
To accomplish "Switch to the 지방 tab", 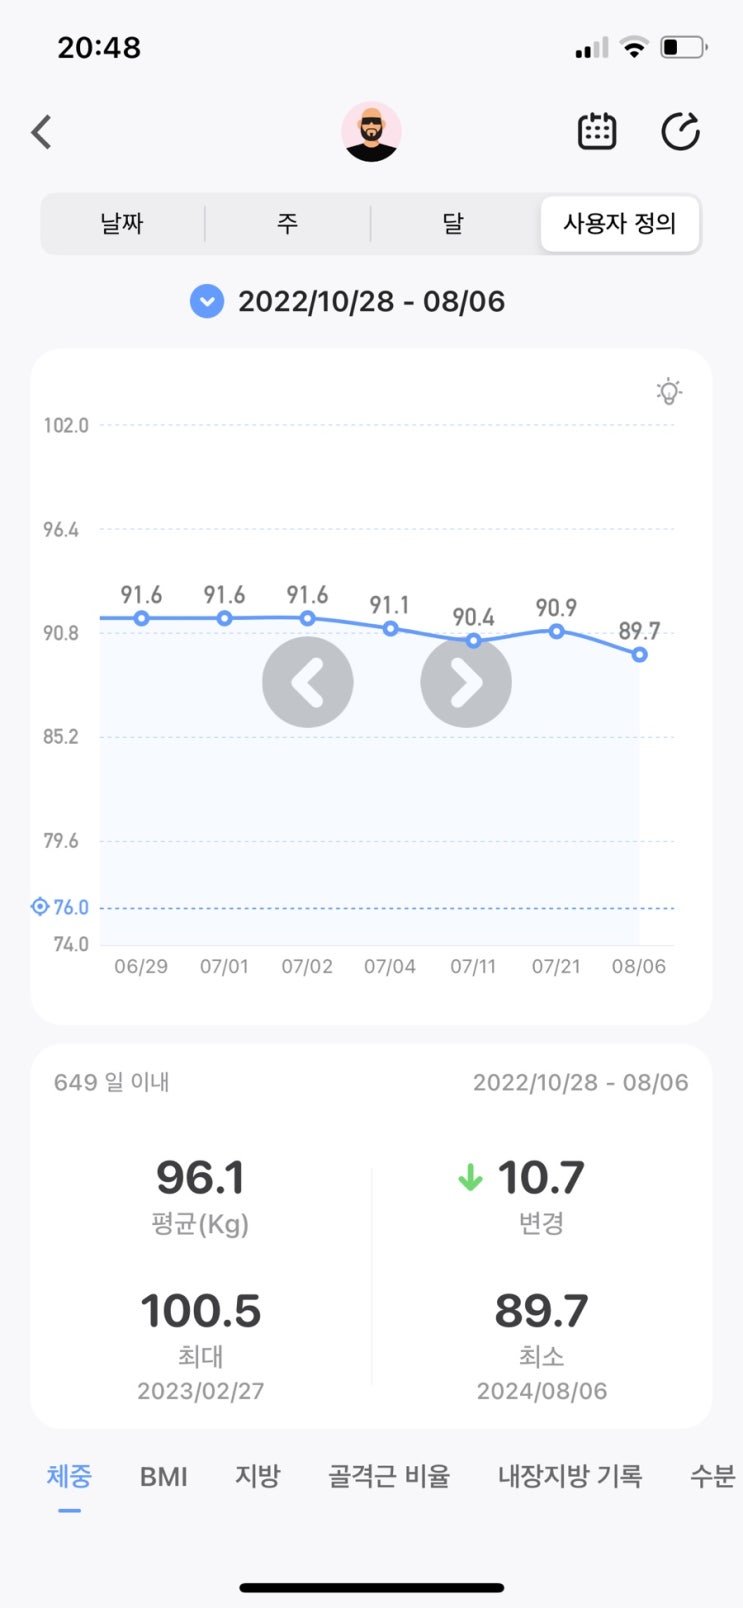I will tap(258, 1476).
